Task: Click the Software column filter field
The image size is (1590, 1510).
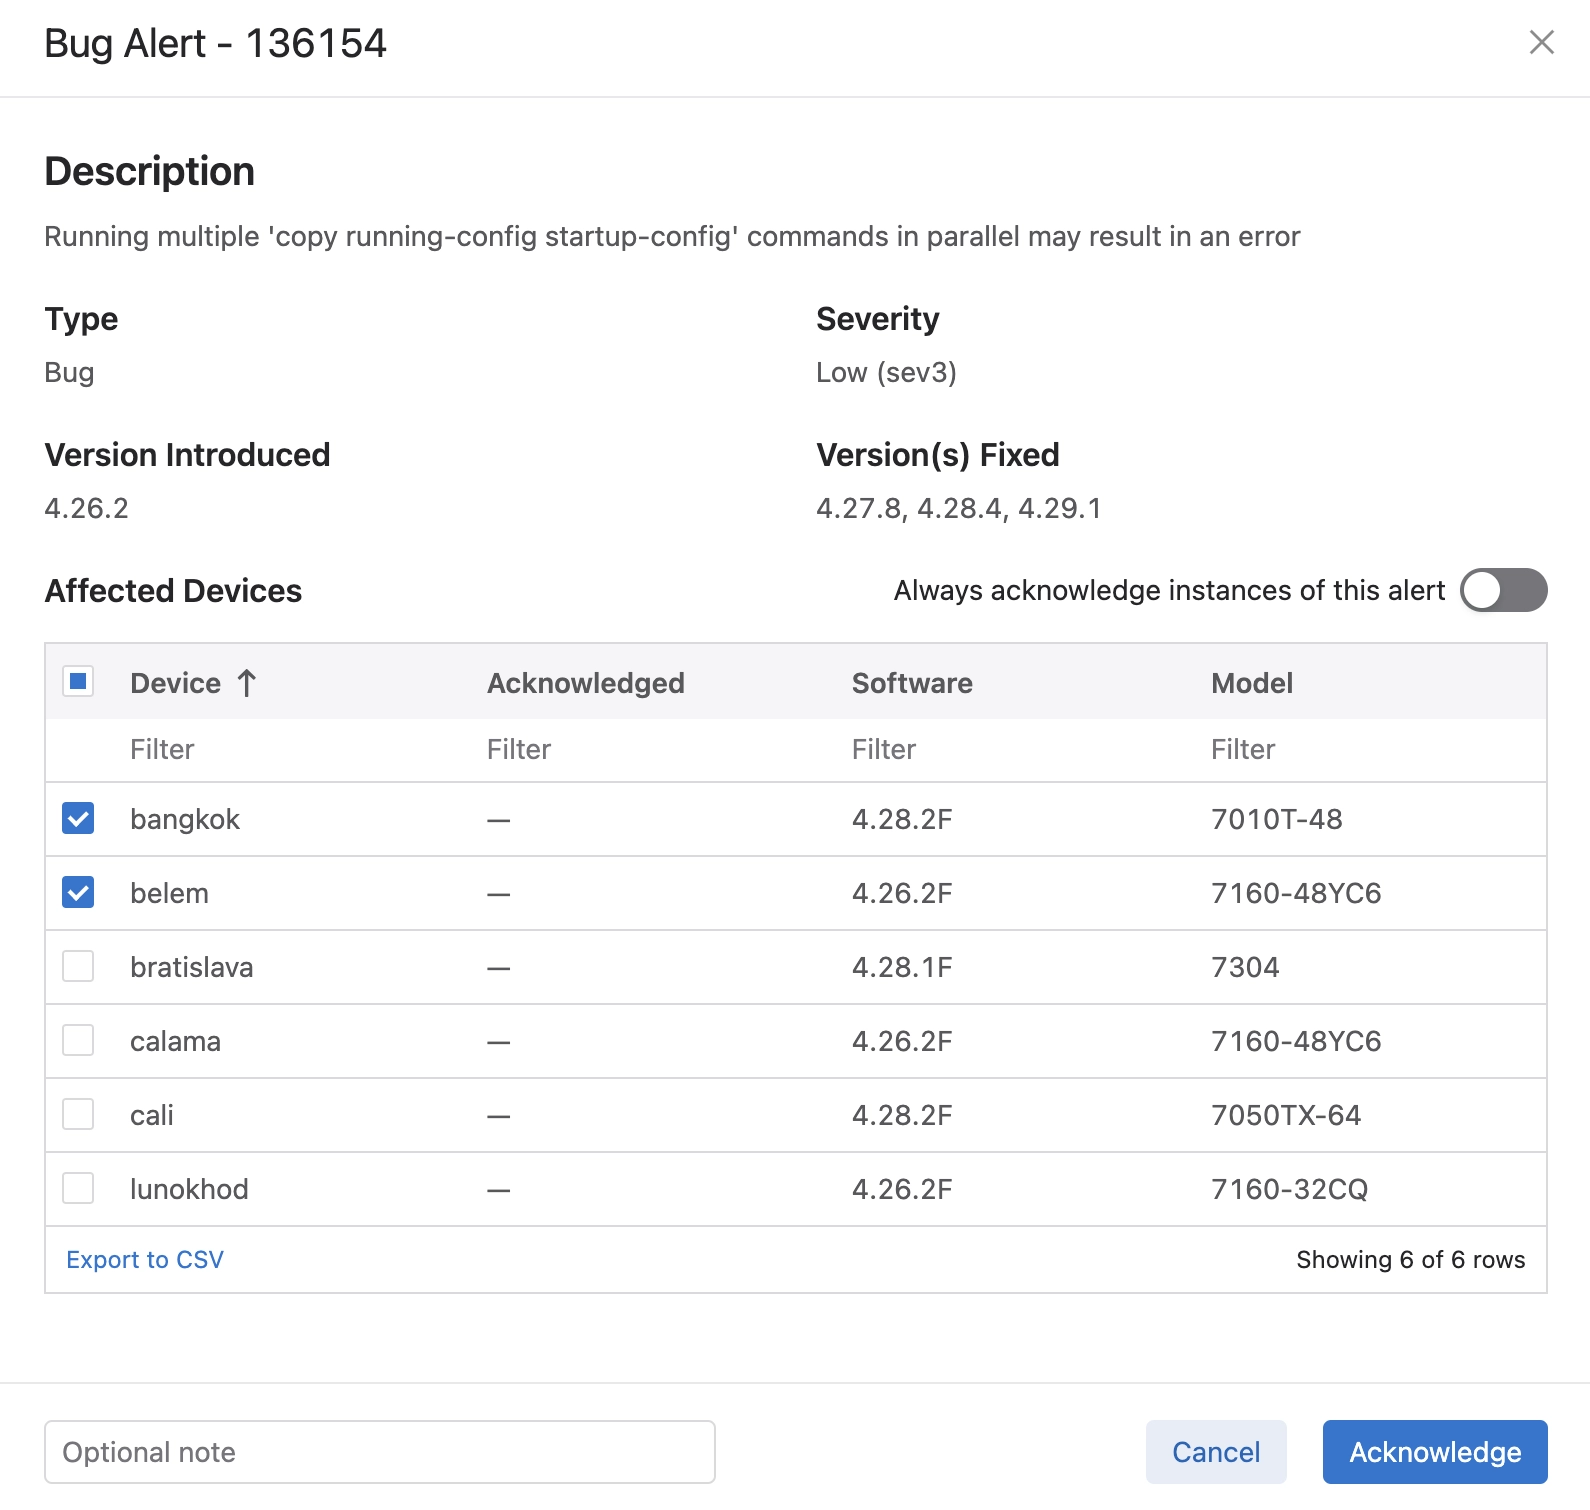Action: click(1010, 750)
